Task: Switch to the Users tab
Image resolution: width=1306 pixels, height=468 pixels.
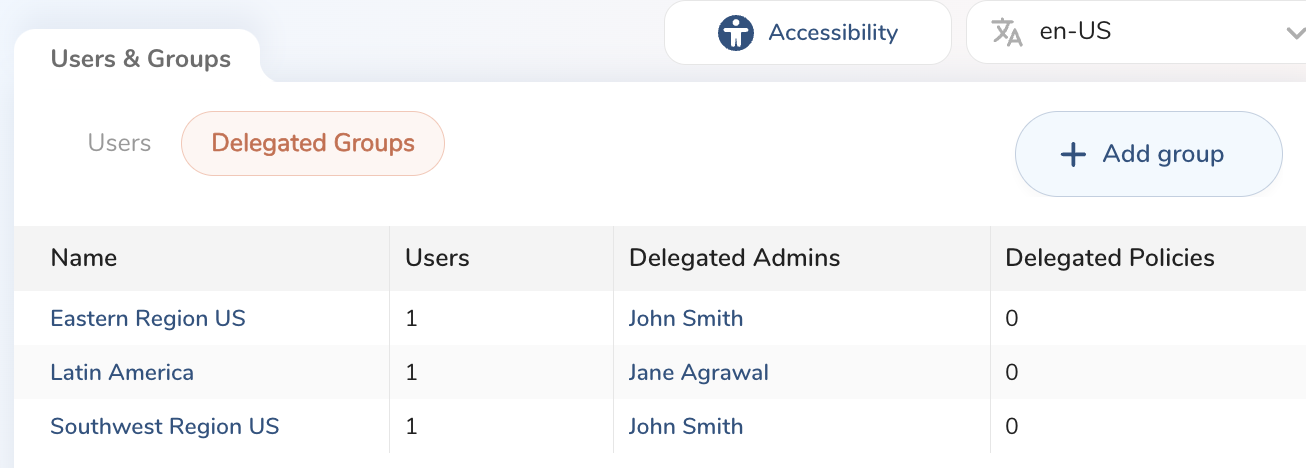Action: (x=119, y=143)
